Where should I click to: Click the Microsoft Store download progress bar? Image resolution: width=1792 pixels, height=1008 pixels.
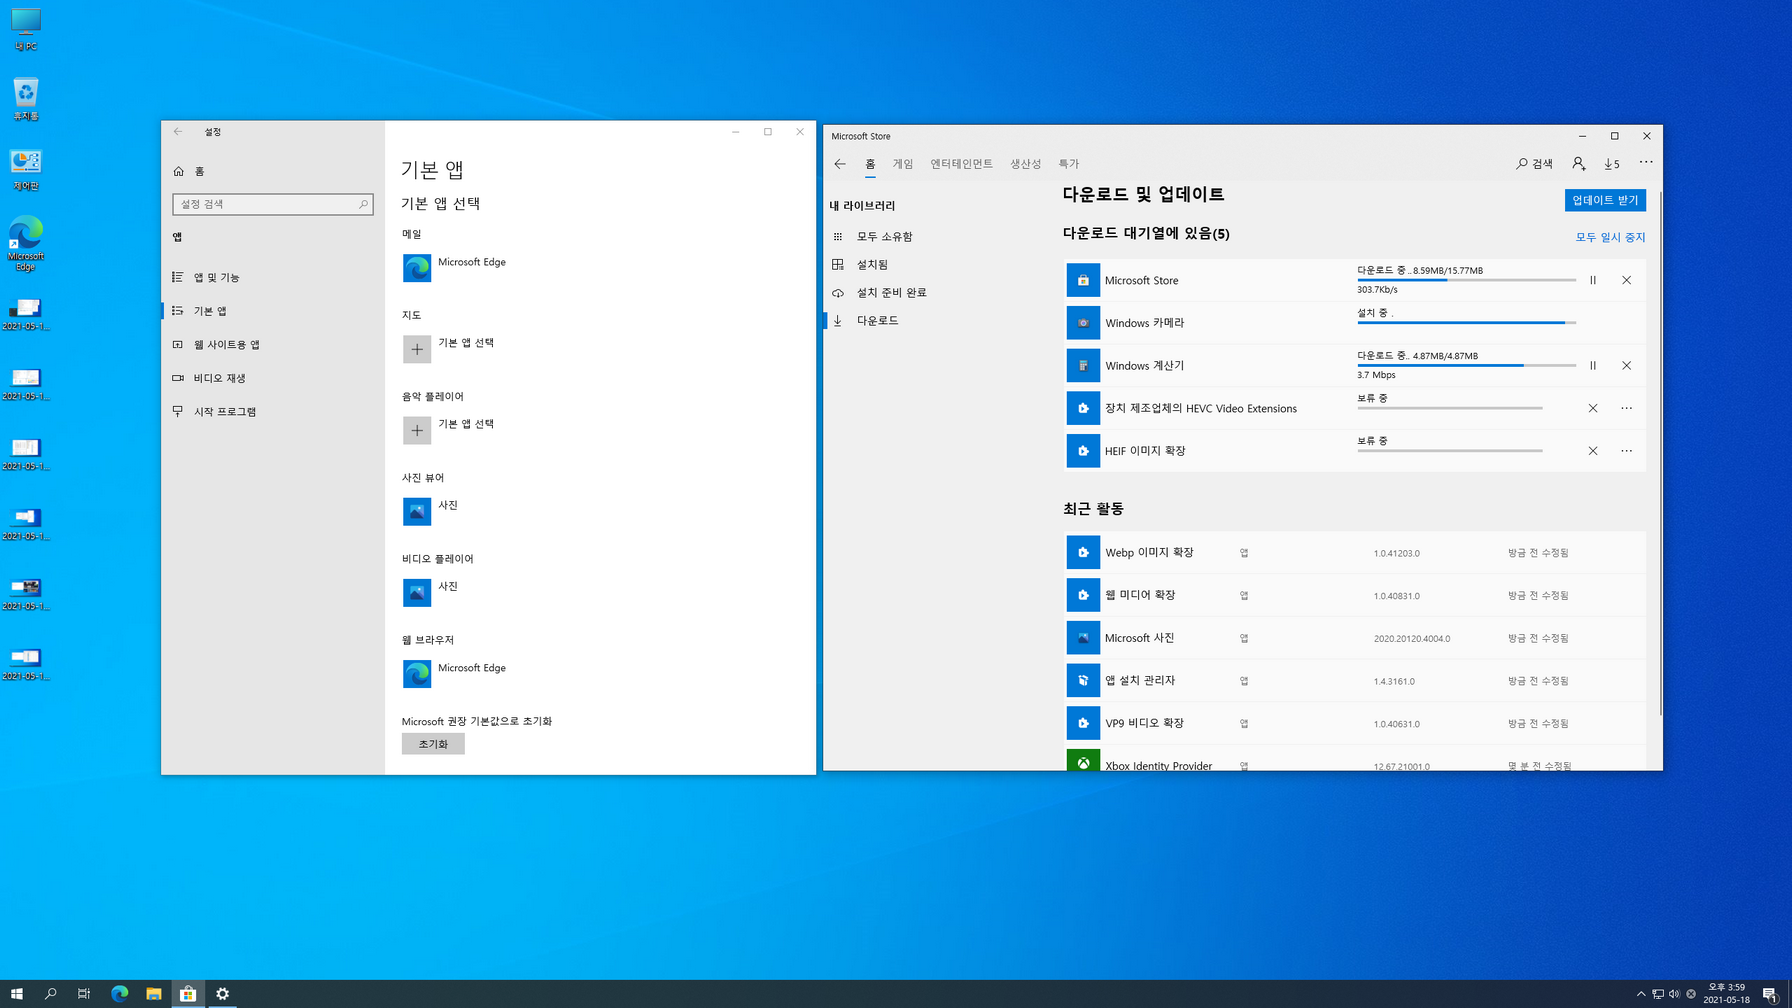coord(1466,280)
